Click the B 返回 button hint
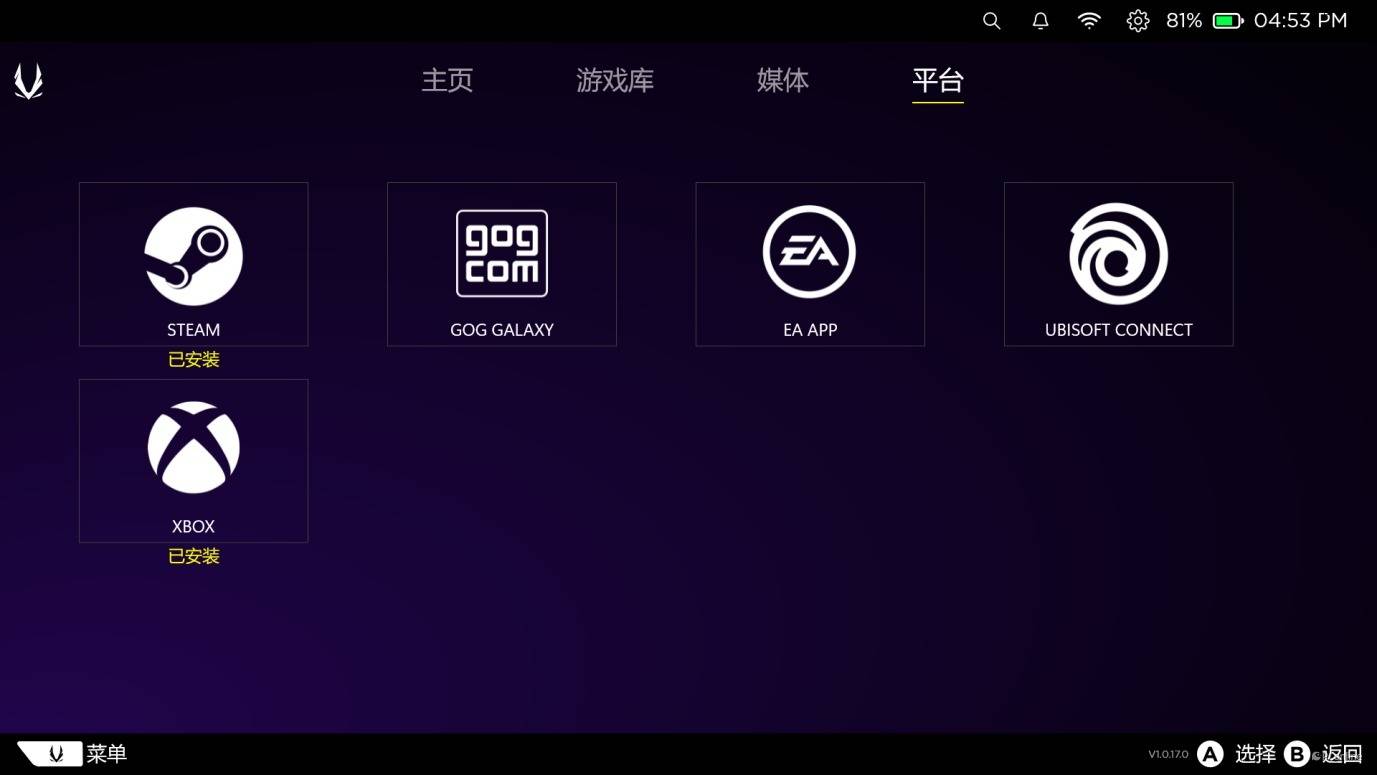The height and width of the screenshot is (775, 1377). coord(1323,754)
